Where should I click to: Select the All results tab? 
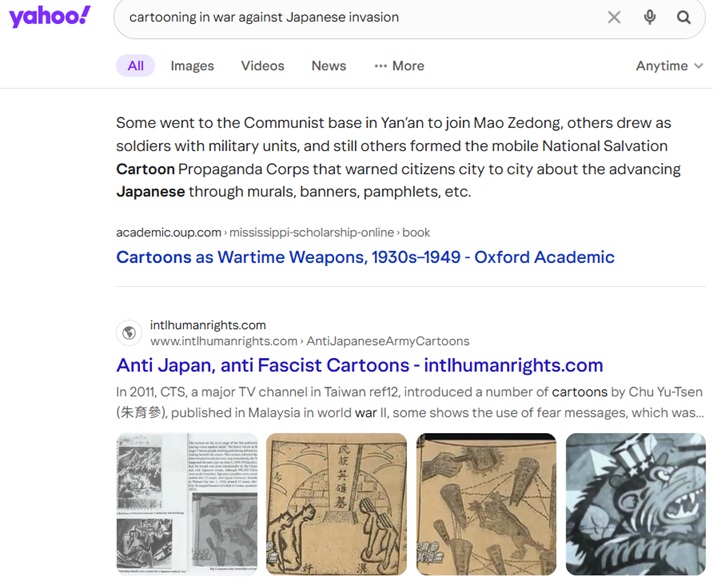click(136, 66)
